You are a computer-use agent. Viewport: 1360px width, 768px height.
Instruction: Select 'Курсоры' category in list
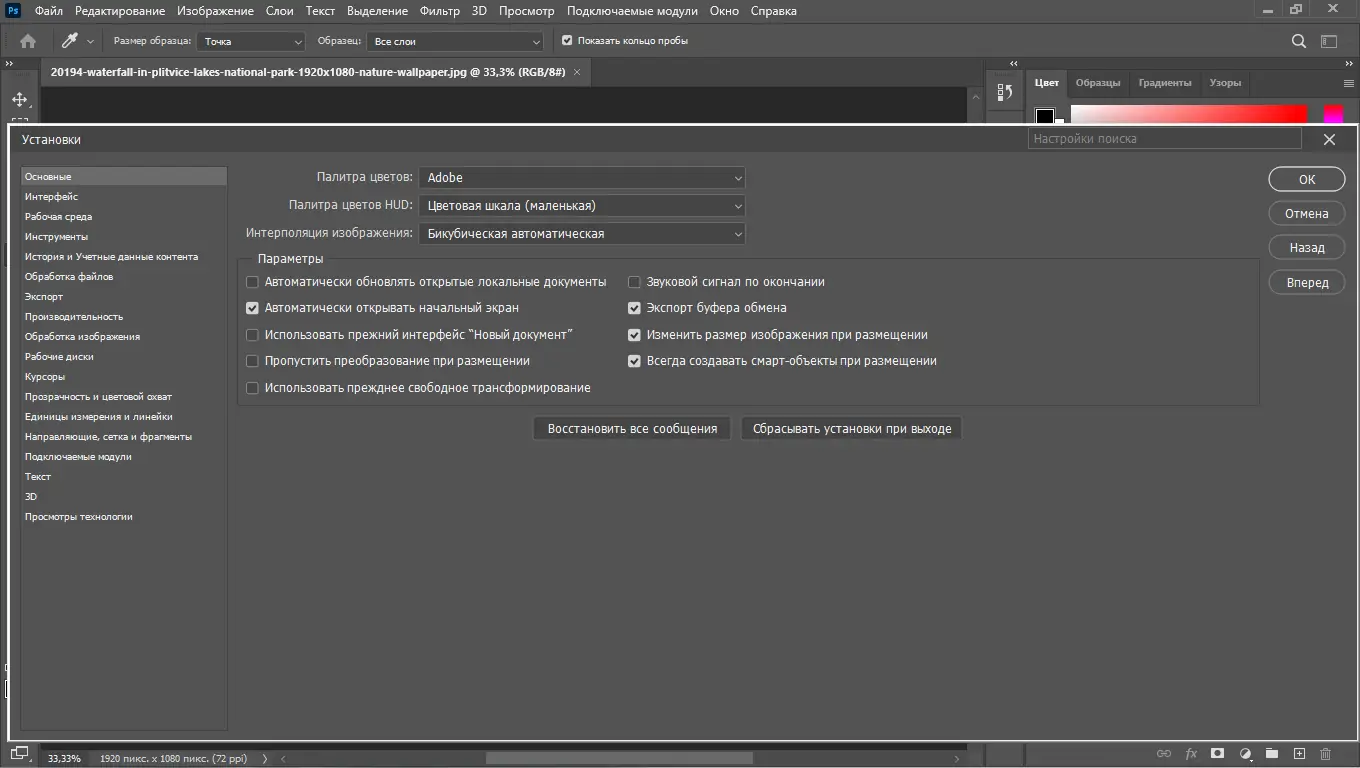tap(124, 377)
